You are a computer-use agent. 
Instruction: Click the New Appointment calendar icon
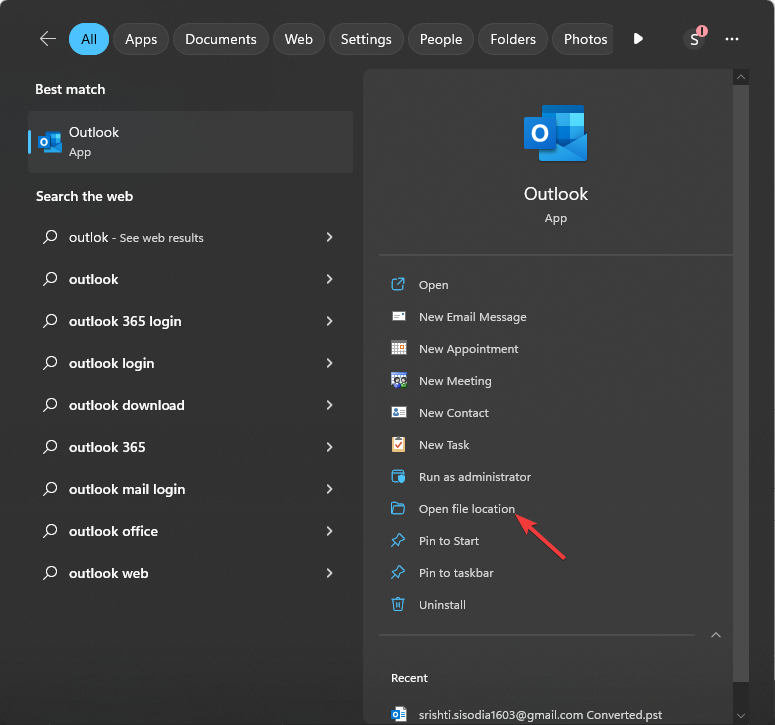point(398,348)
